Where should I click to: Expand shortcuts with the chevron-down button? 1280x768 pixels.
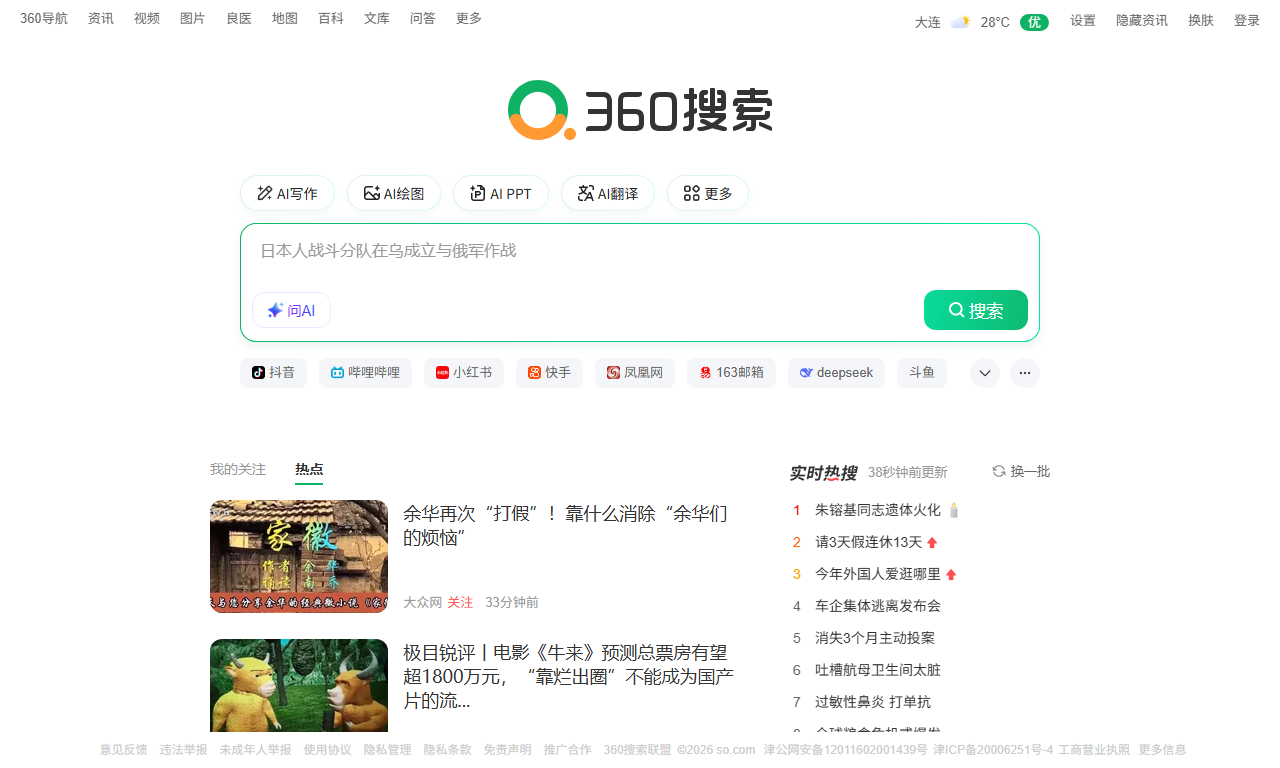[x=985, y=373]
